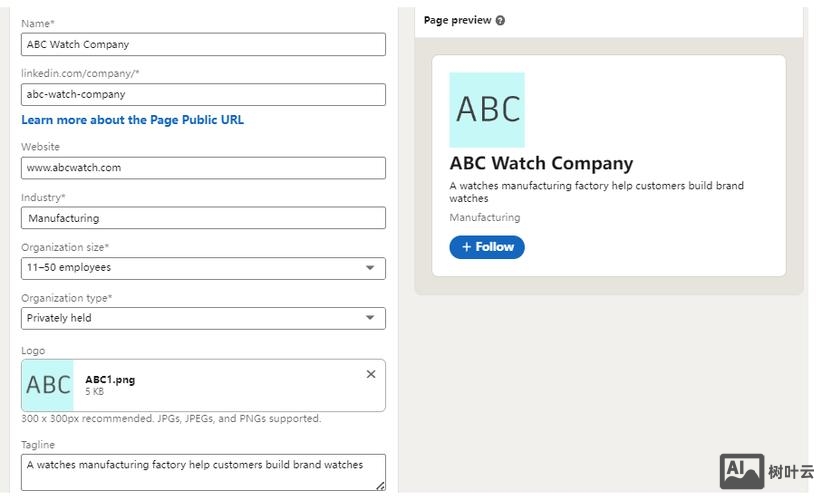Open Learn more about the Page Public URL
822x500 pixels.
[132, 120]
